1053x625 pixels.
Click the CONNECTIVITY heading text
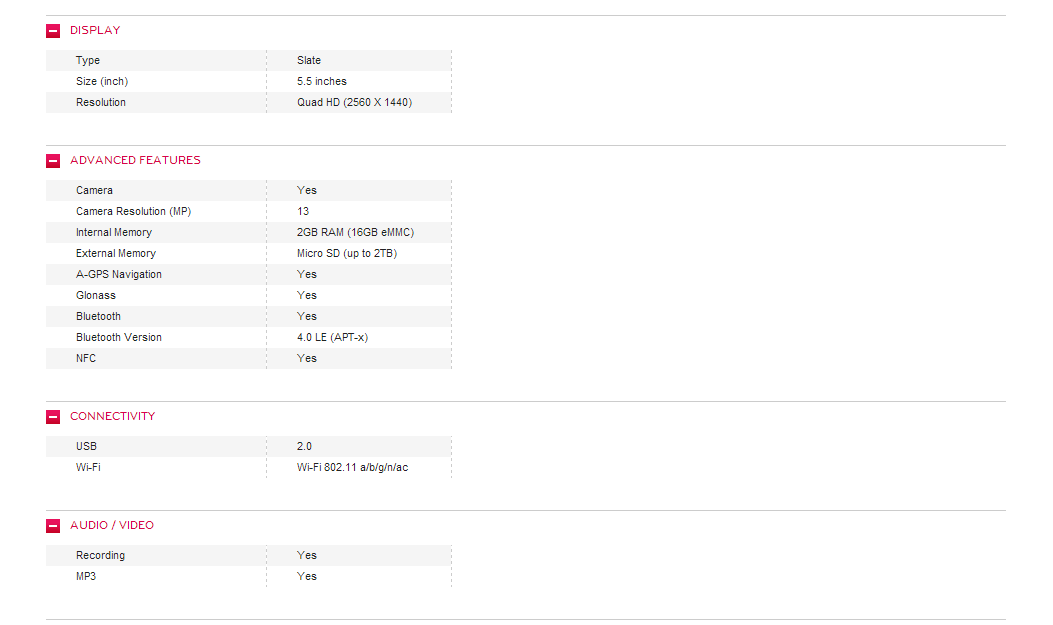point(112,416)
